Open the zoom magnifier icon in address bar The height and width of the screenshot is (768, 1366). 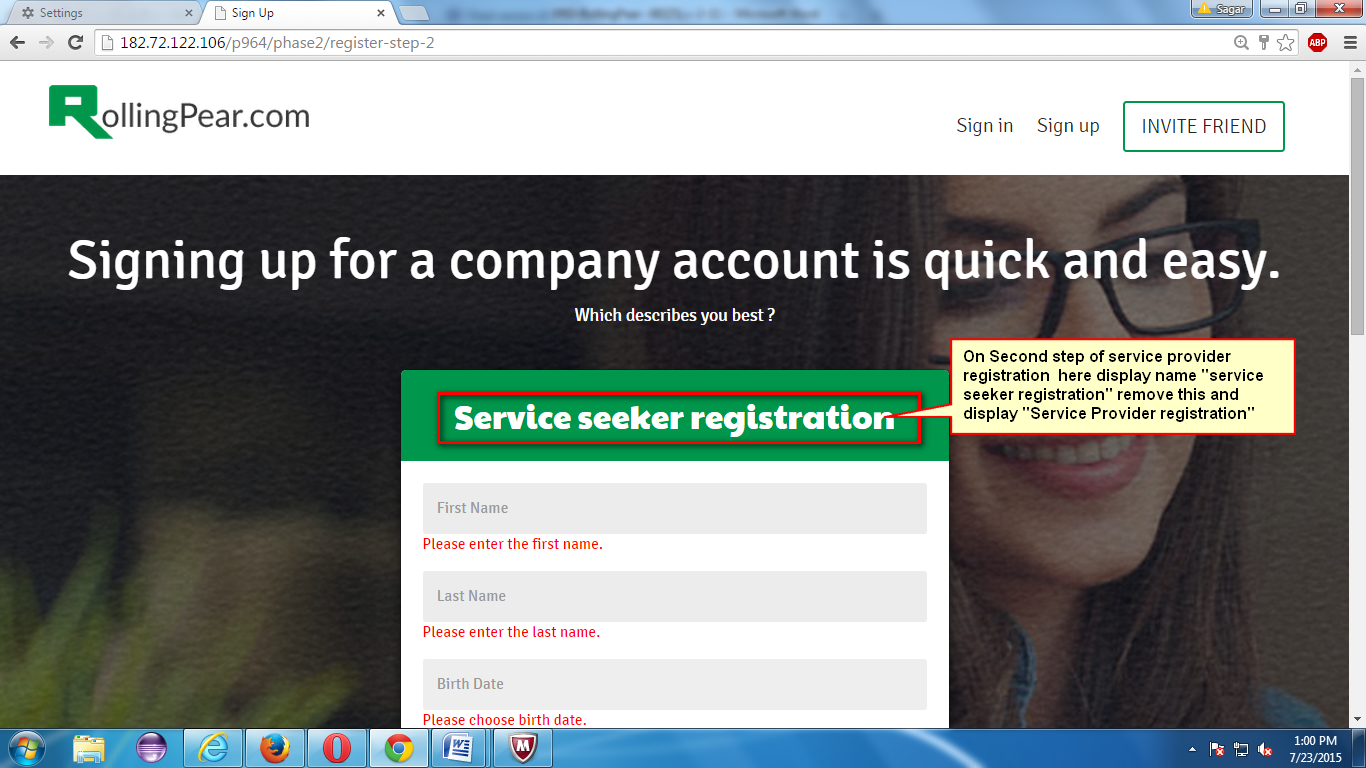tap(1241, 43)
